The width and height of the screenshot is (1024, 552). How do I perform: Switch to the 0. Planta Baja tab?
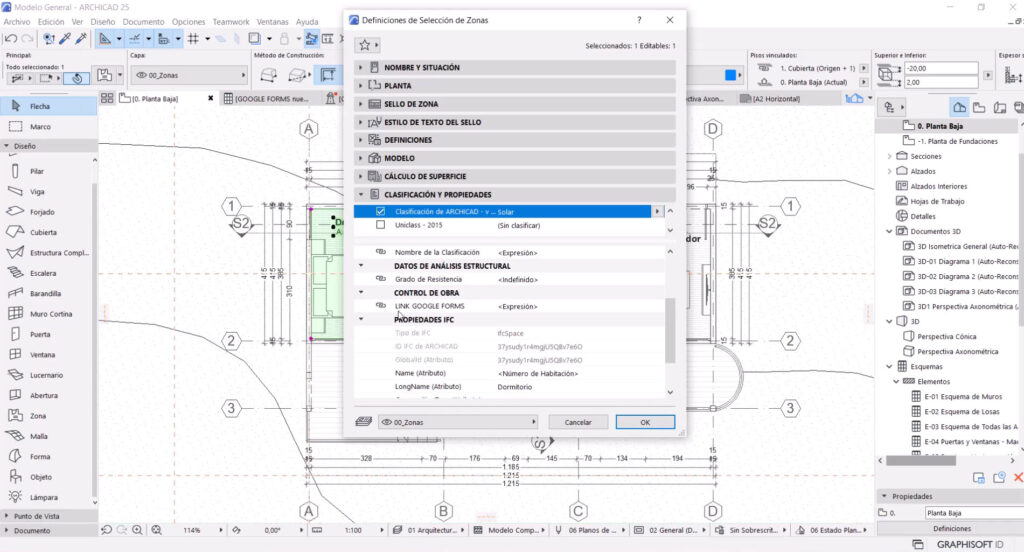click(x=160, y=99)
